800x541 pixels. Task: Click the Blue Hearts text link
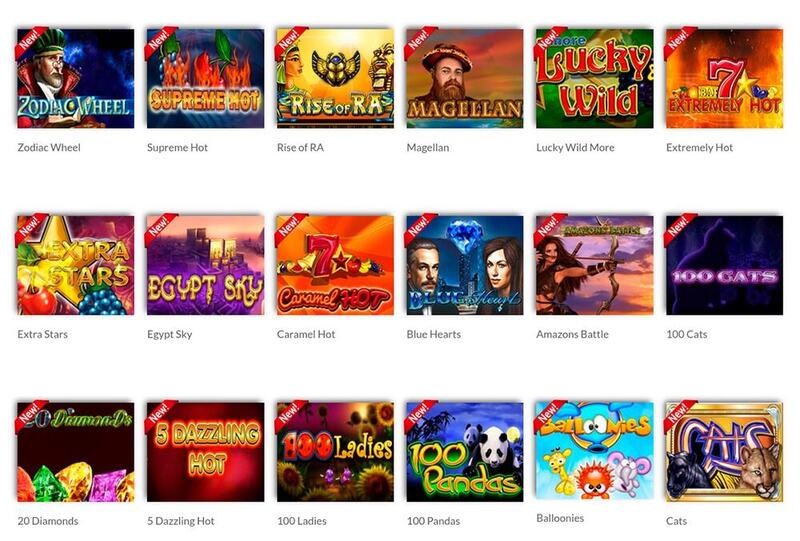(x=434, y=334)
